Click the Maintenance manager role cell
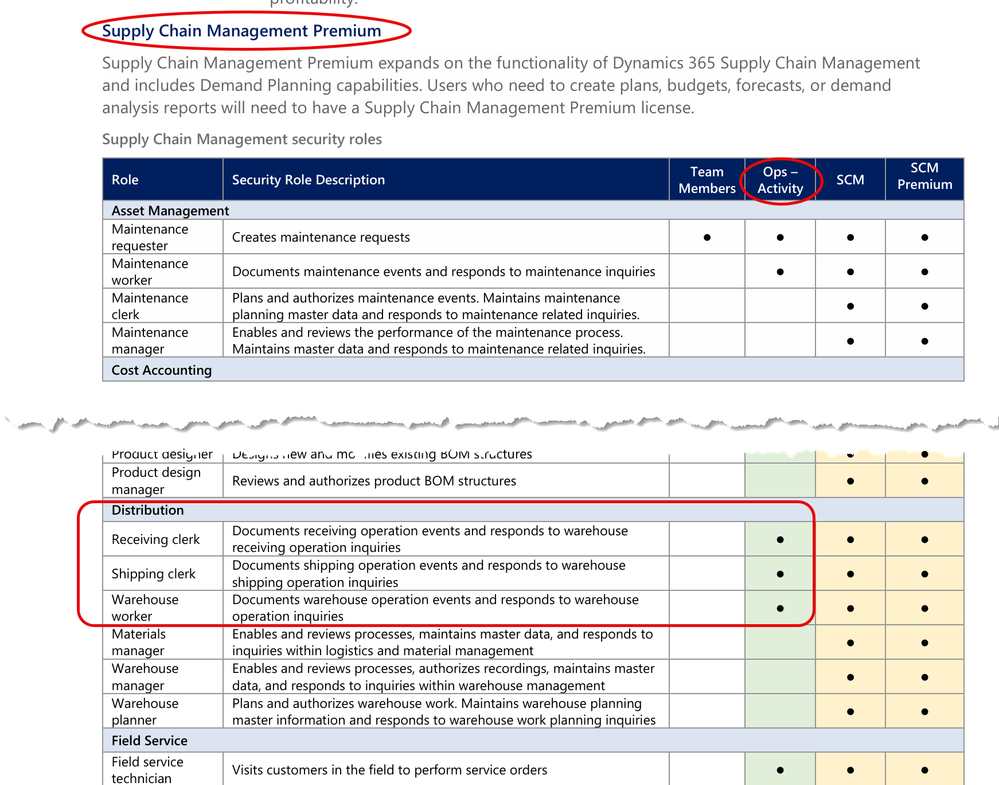 [162, 340]
